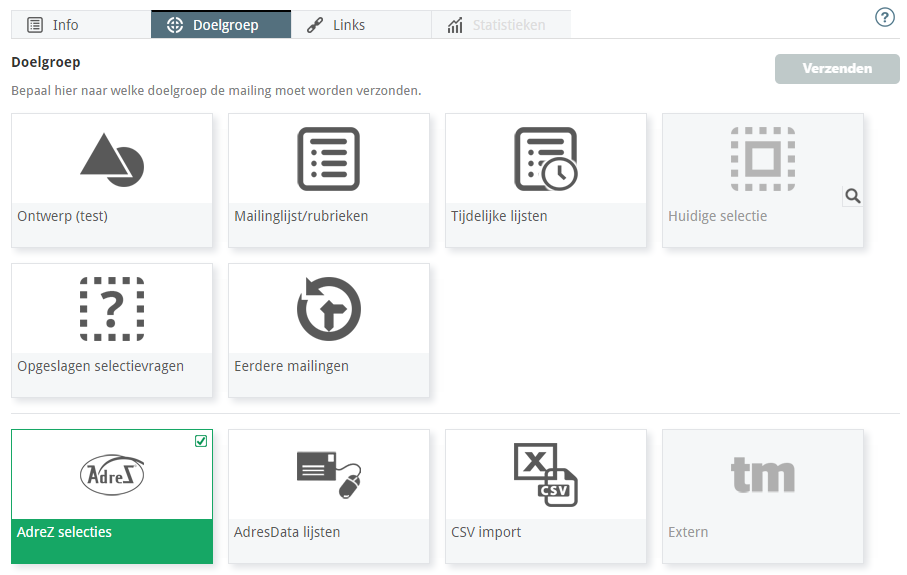Click the AdreZ logo thumbnail
The image size is (907, 575).
click(112, 475)
